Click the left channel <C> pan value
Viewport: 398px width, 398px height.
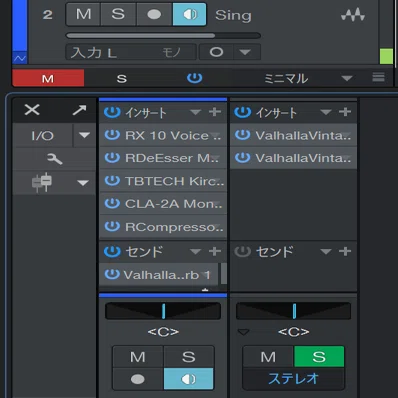pos(163,332)
